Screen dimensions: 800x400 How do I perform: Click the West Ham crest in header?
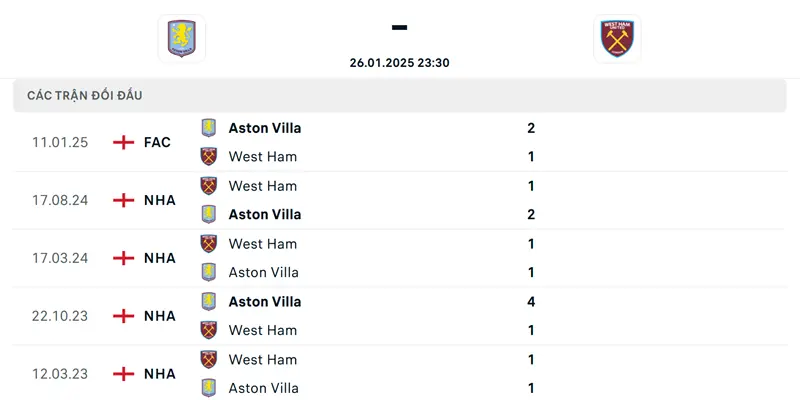(617, 39)
